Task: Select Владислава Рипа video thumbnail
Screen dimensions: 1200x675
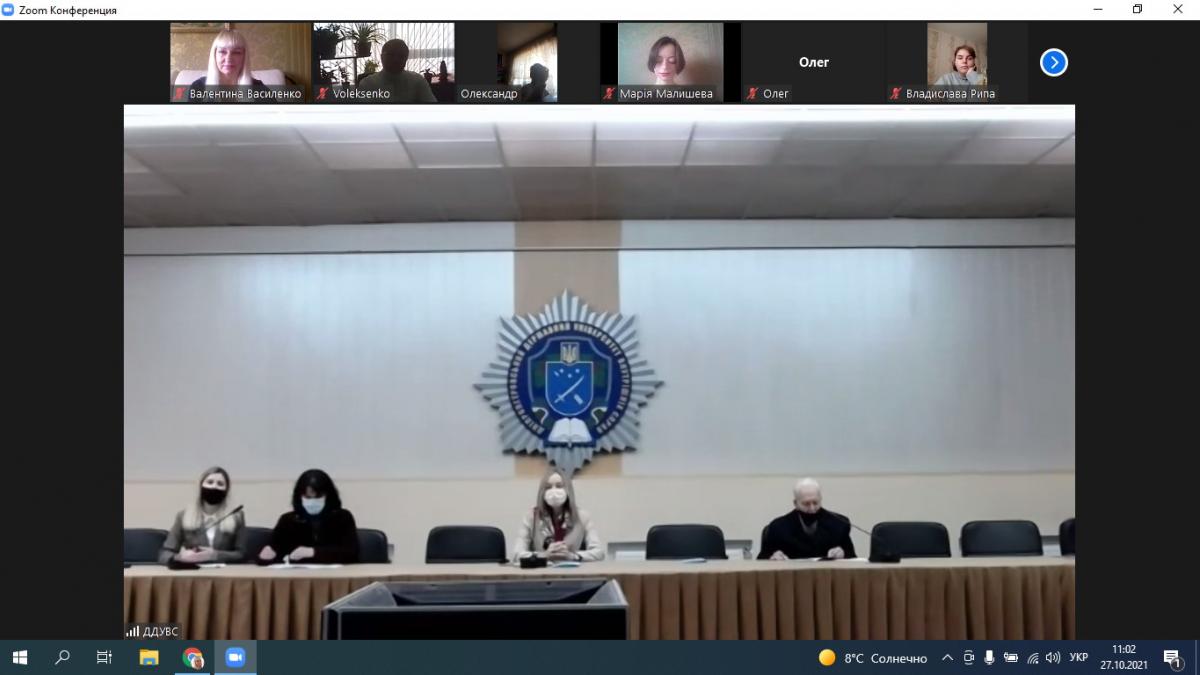Action: [957, 62]
